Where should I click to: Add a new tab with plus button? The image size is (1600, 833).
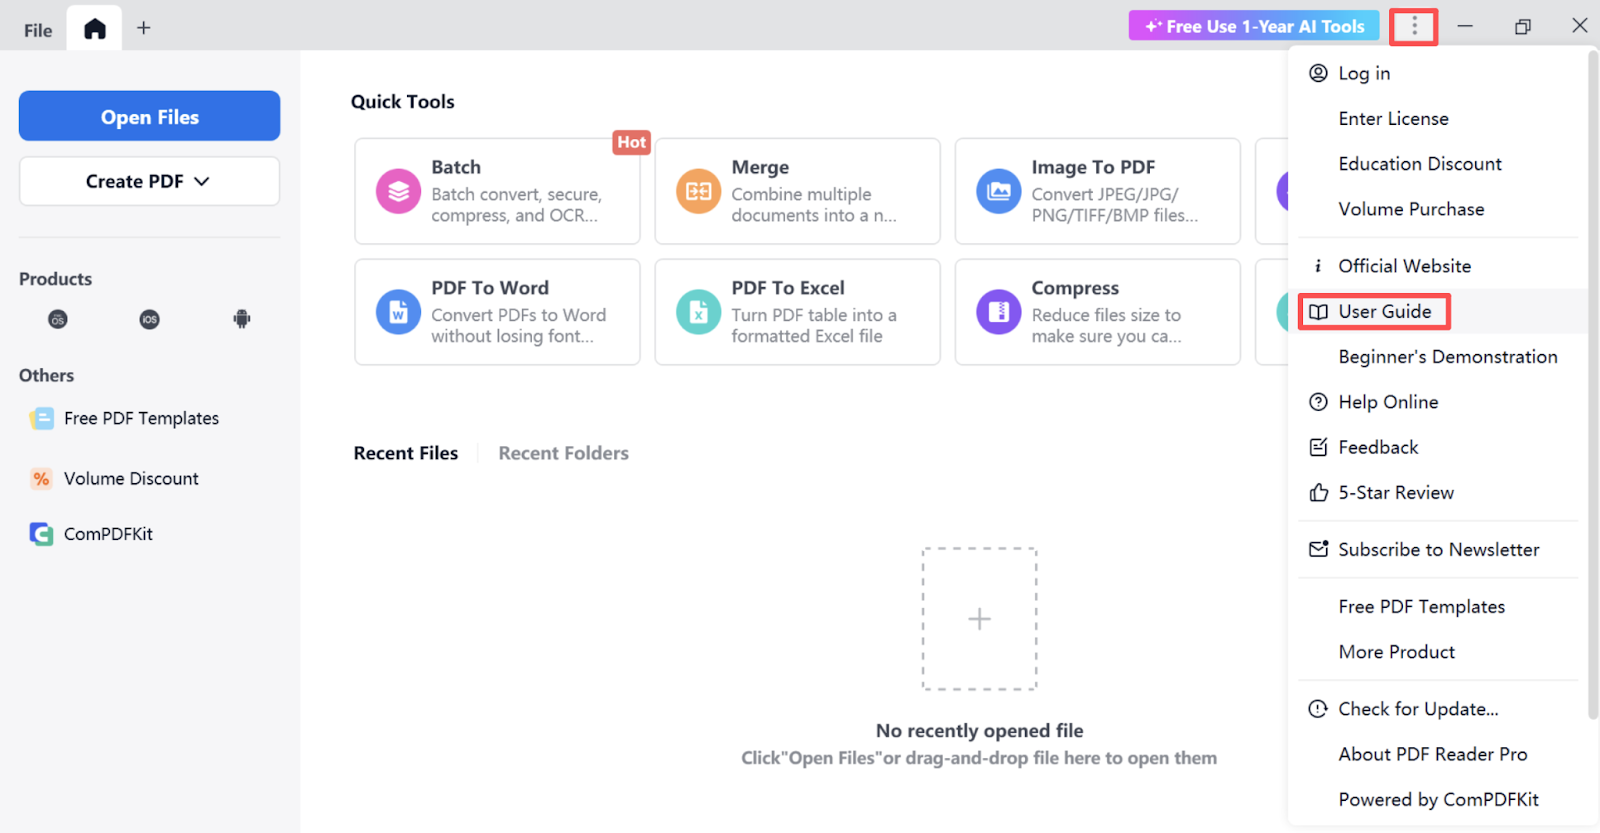(x=144, y=28)
